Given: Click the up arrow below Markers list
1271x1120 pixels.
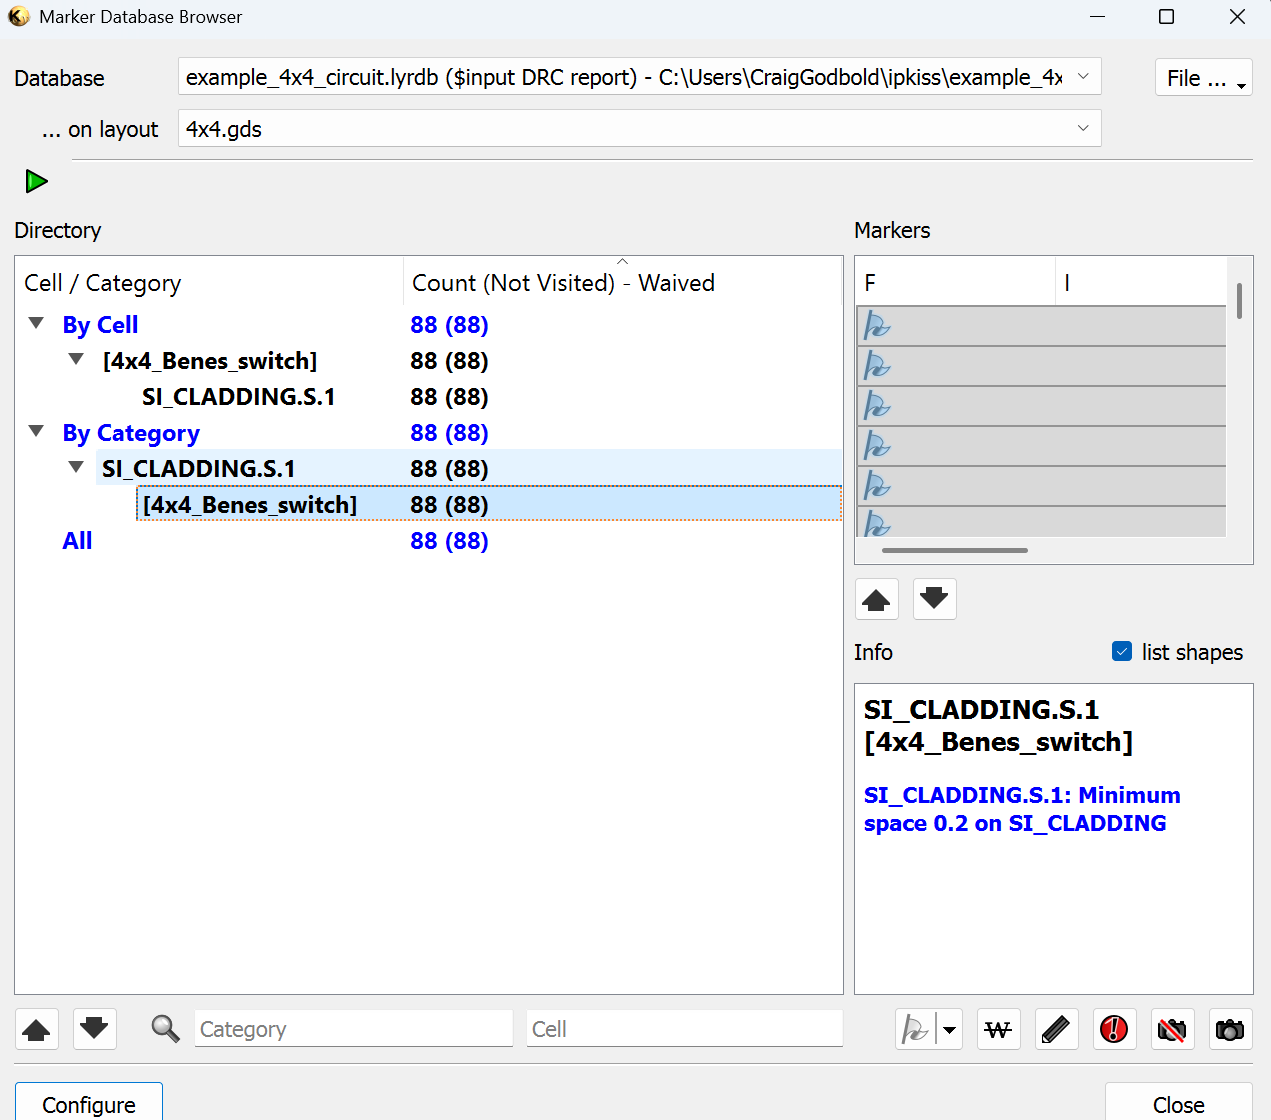Looking at the screenshot, I should (x=876, y=599).
